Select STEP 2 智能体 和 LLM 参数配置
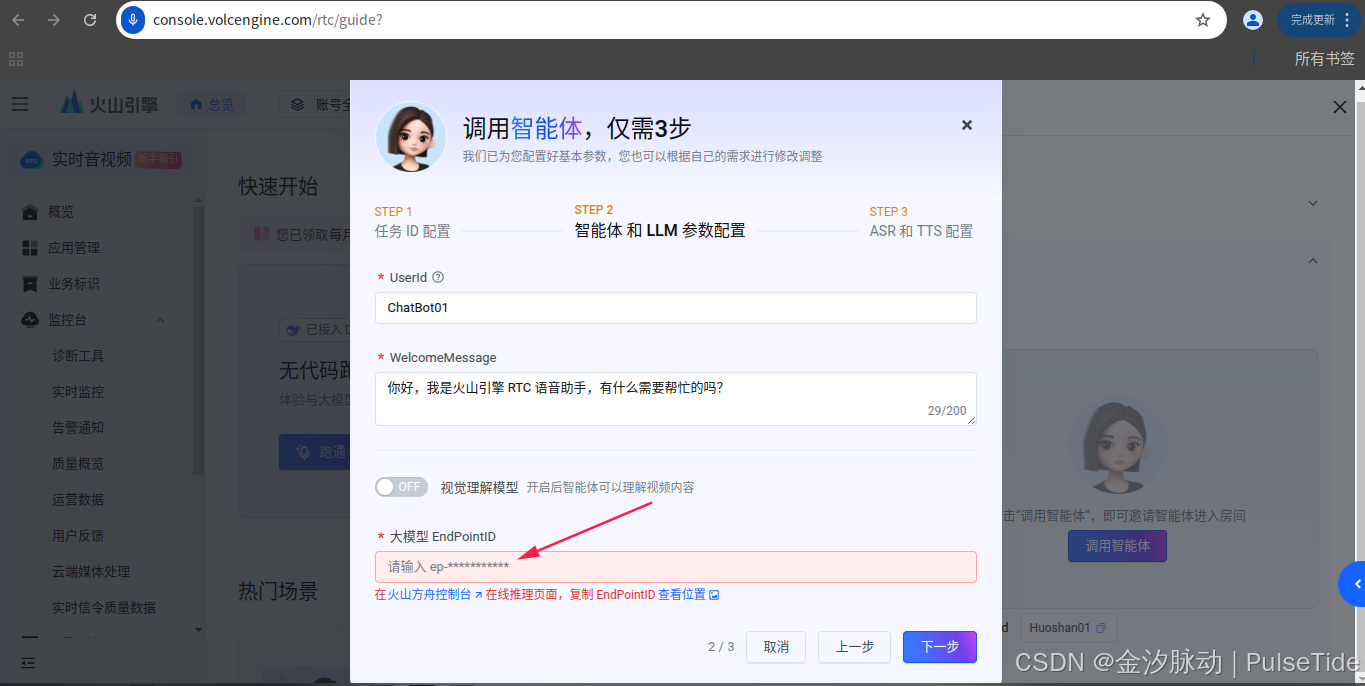 click(659, 221)
